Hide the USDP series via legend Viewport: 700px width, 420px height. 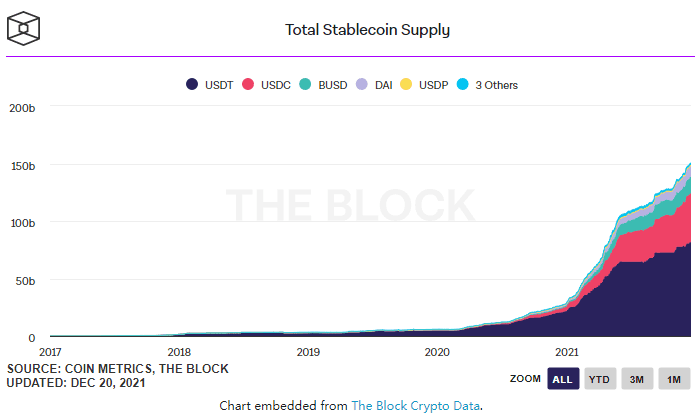(x=424, y=85)
